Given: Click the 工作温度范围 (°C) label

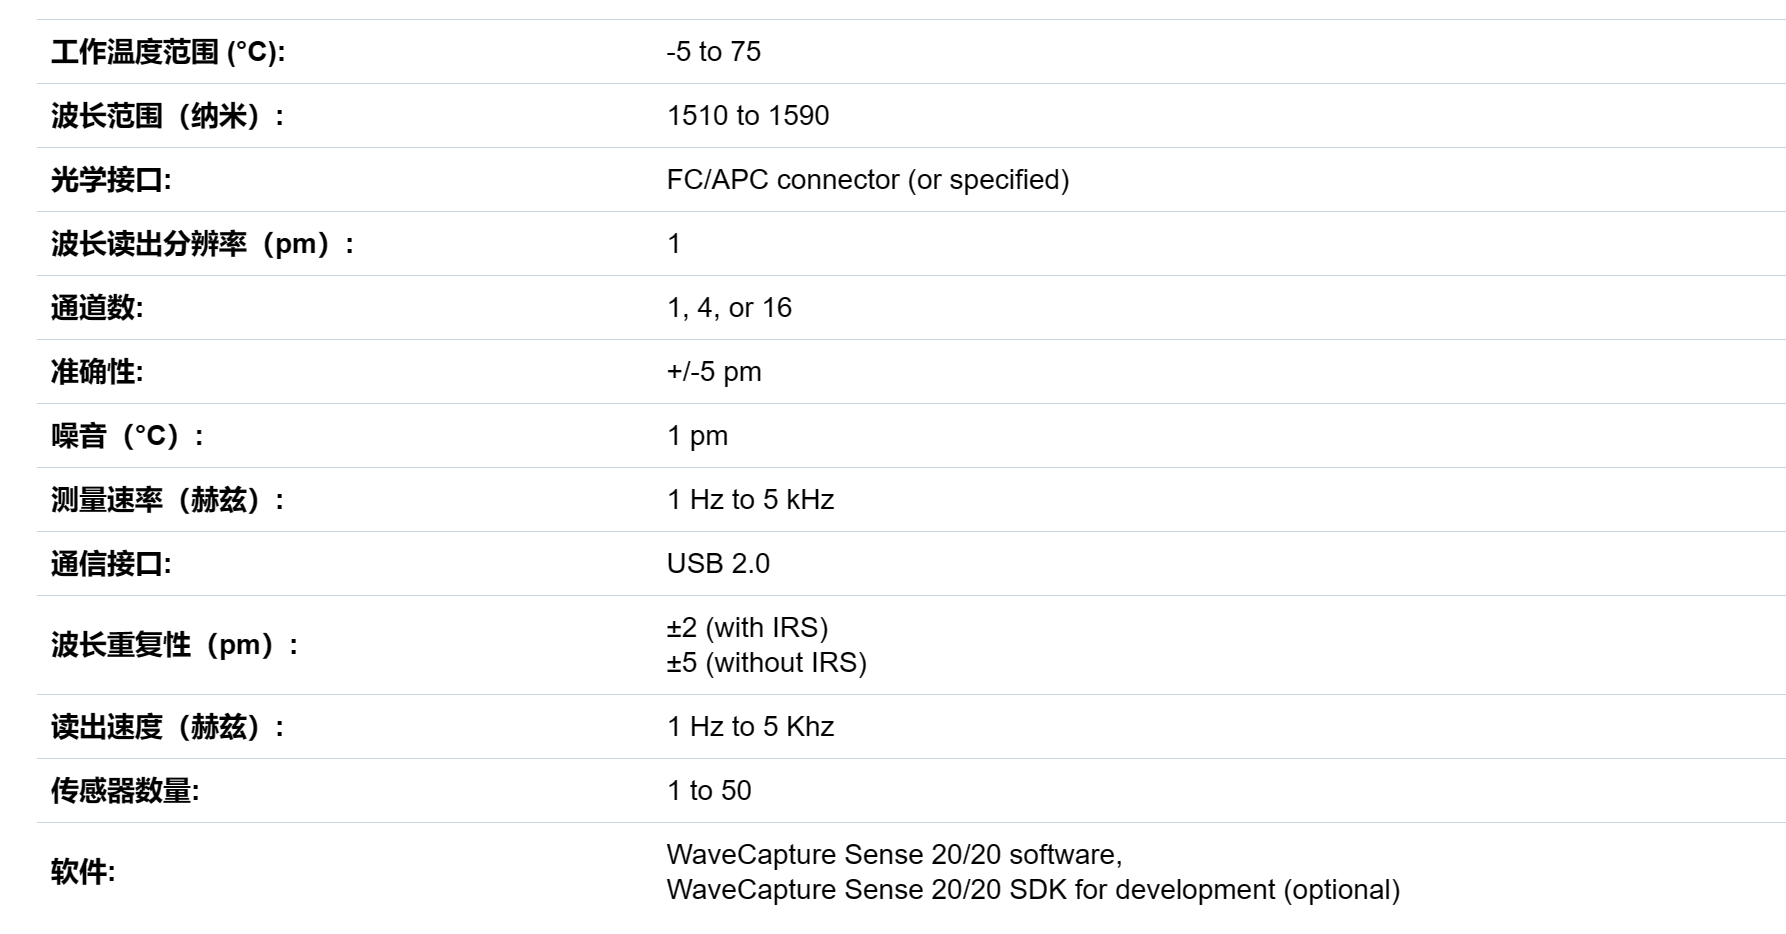Looking at the screenshot, I should click(168, 52).
